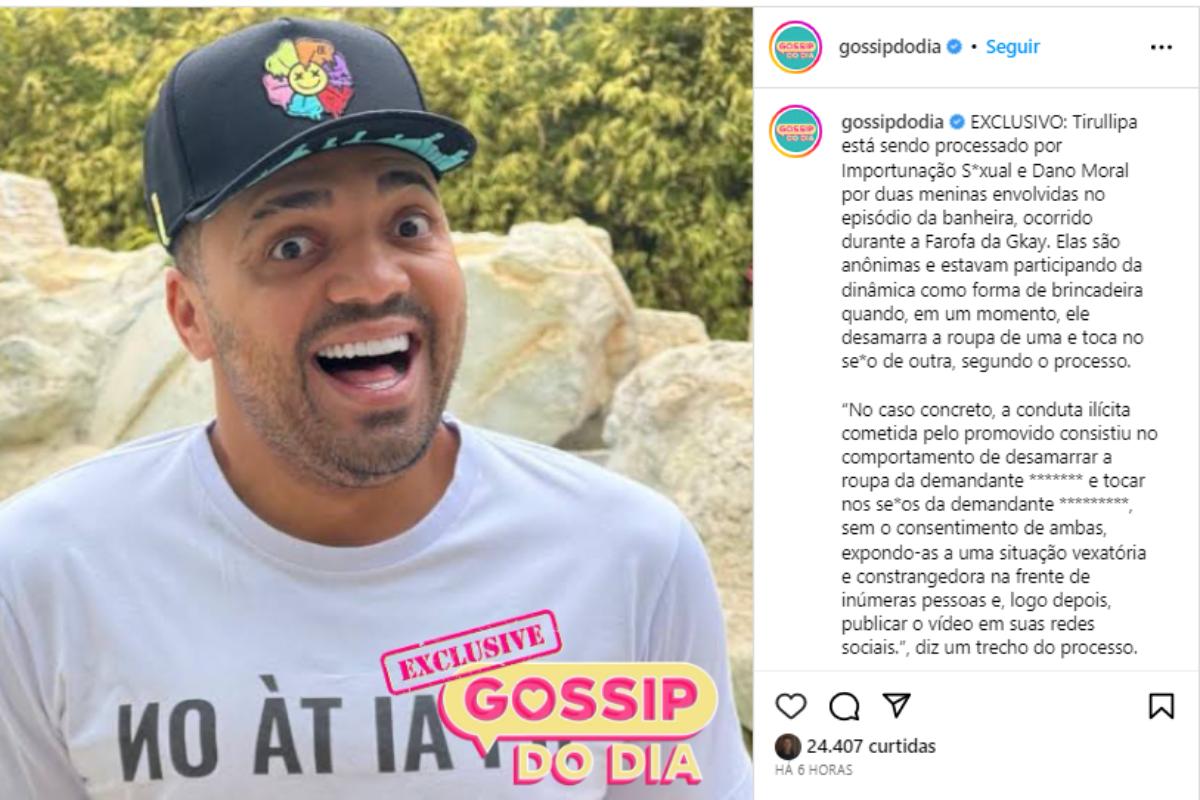Open HÁ 6 HORAS timestamp

point(814,770)
